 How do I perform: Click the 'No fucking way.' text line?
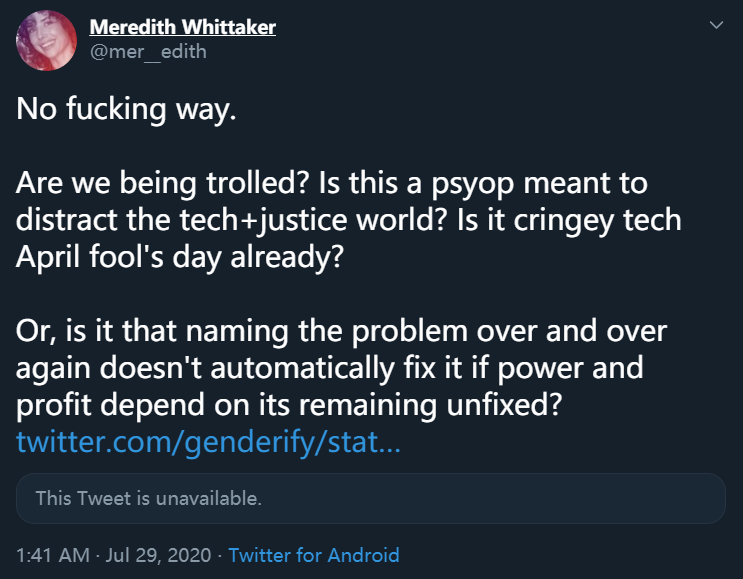pyautogui.click(x=126, y=110)
